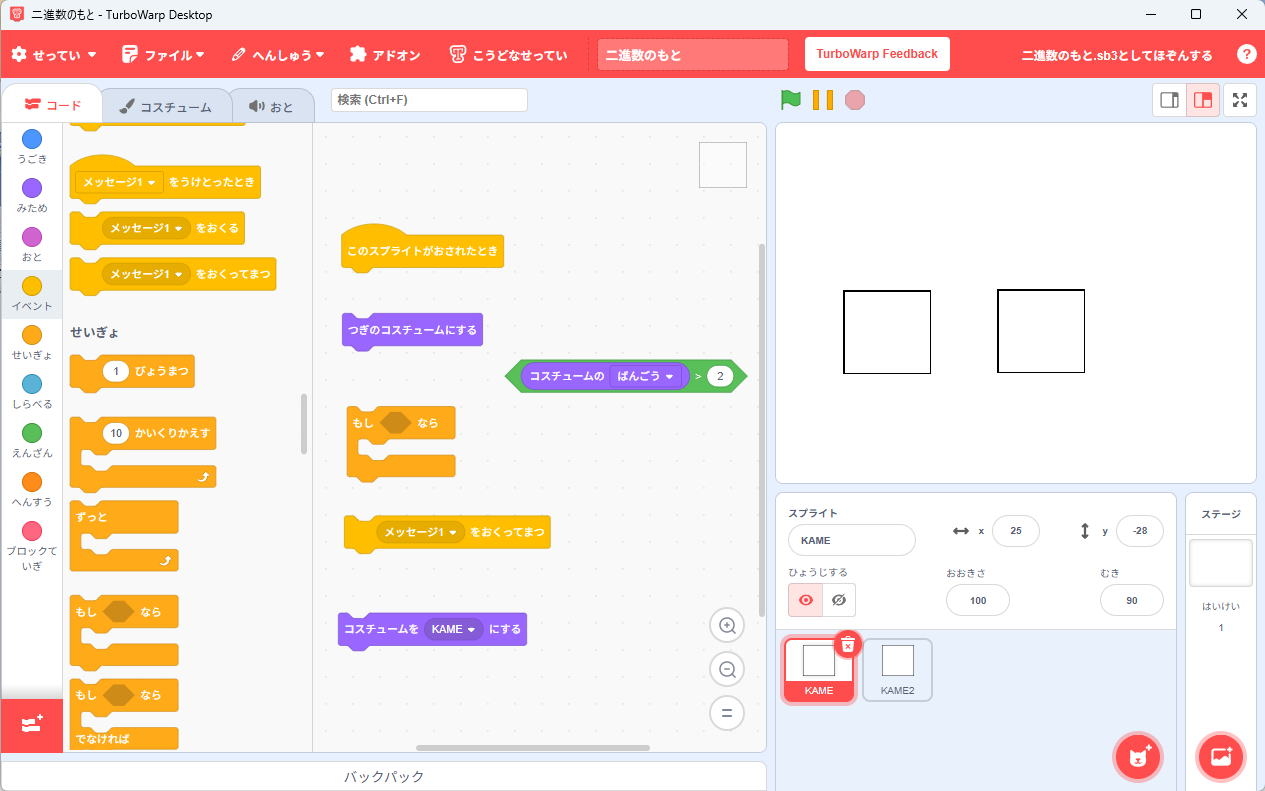Edit the project title field
The image size is (1265, 791).
click(x=693, y=55)
